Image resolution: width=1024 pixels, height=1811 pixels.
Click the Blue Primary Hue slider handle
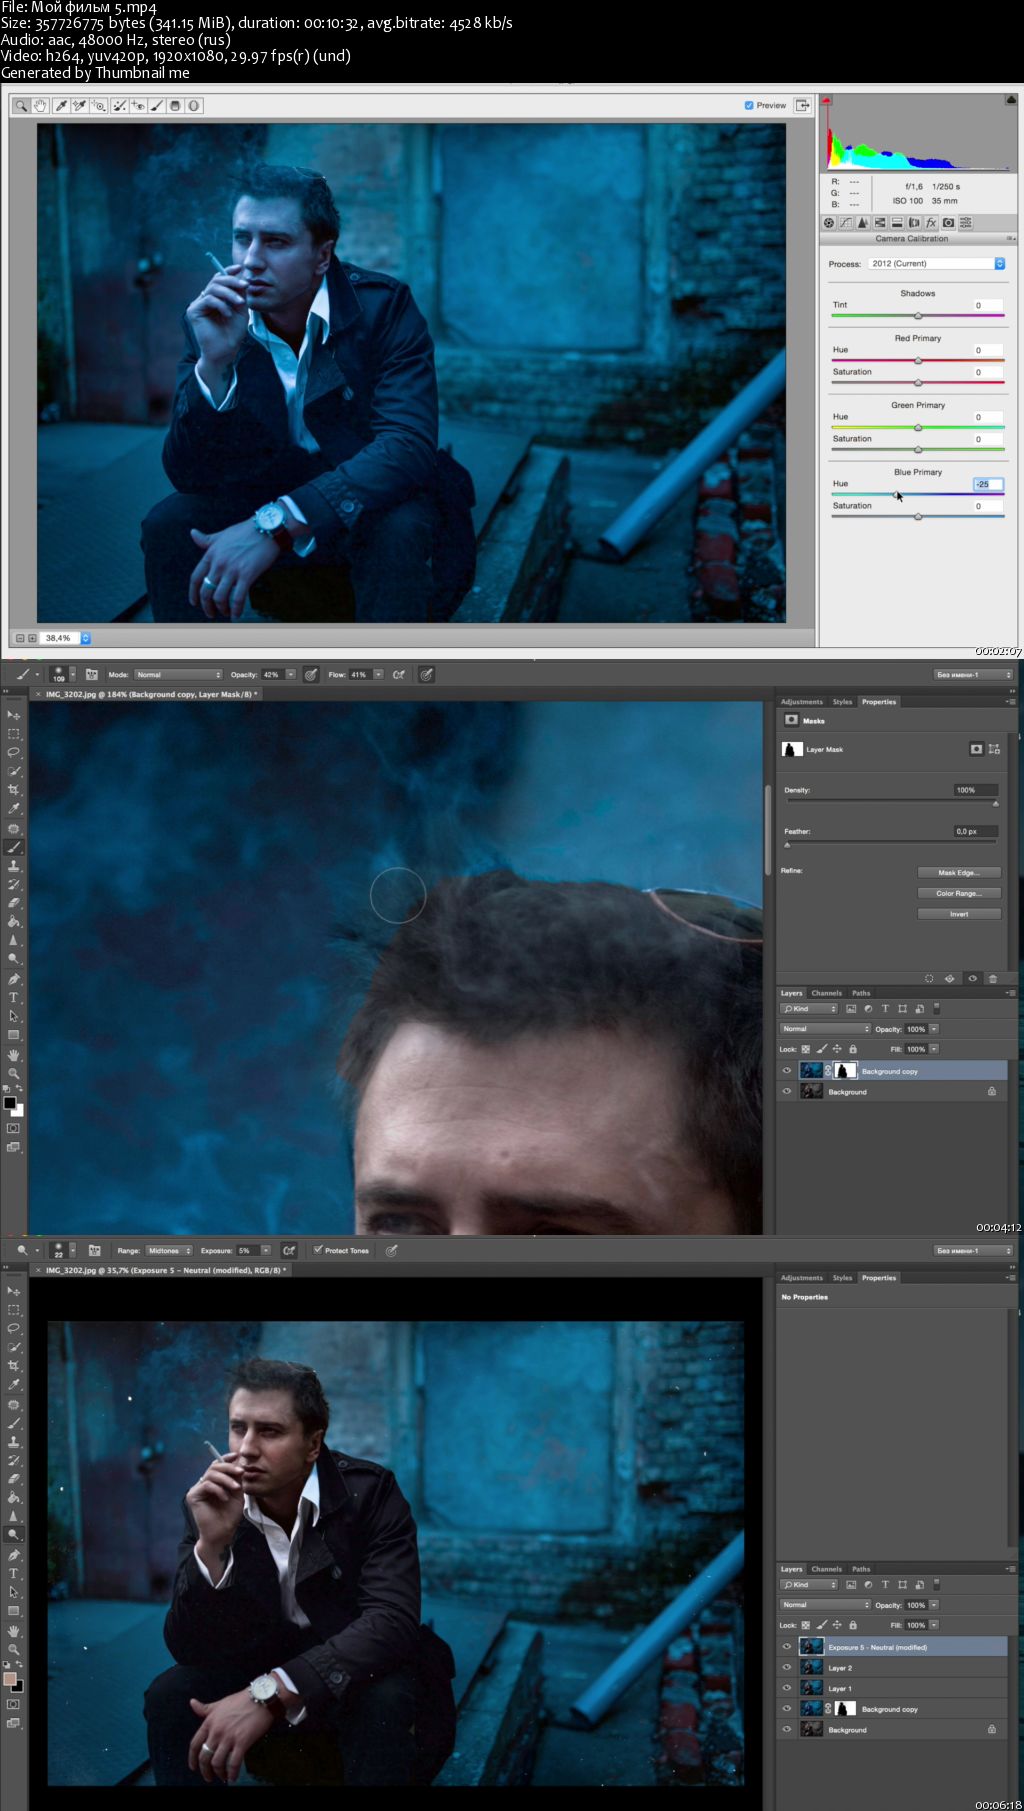(x=896, y=494)
